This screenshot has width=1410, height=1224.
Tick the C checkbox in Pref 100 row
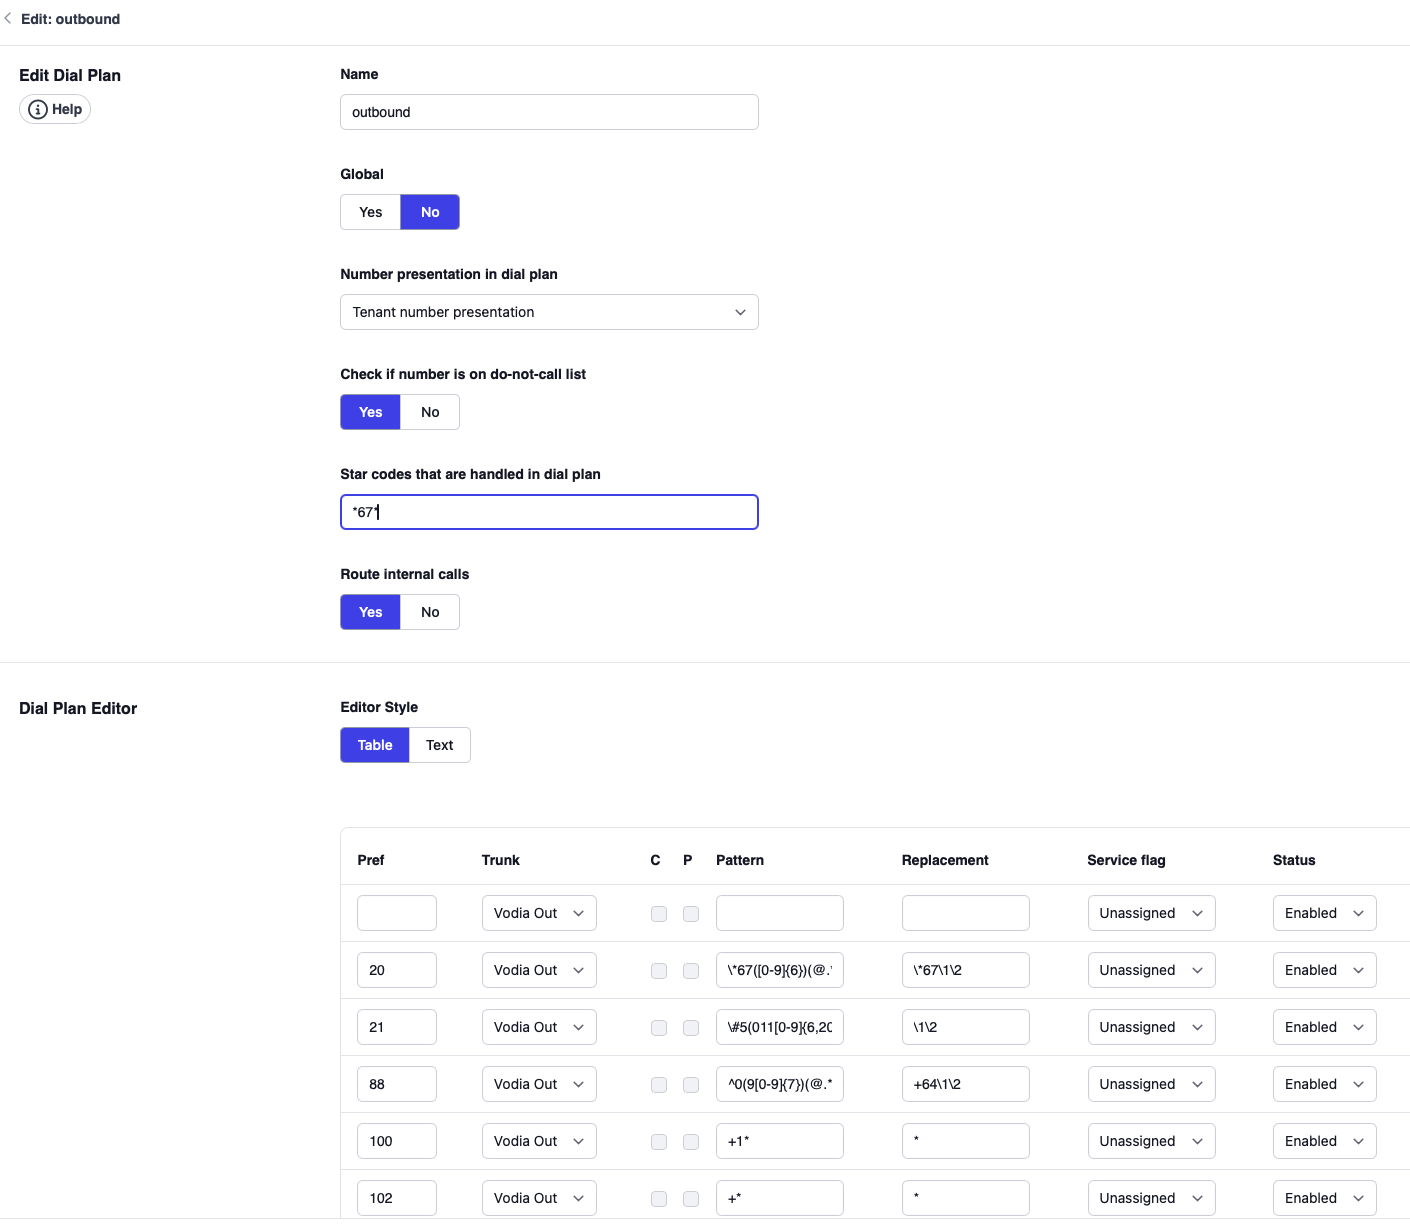click(659, 1141)
